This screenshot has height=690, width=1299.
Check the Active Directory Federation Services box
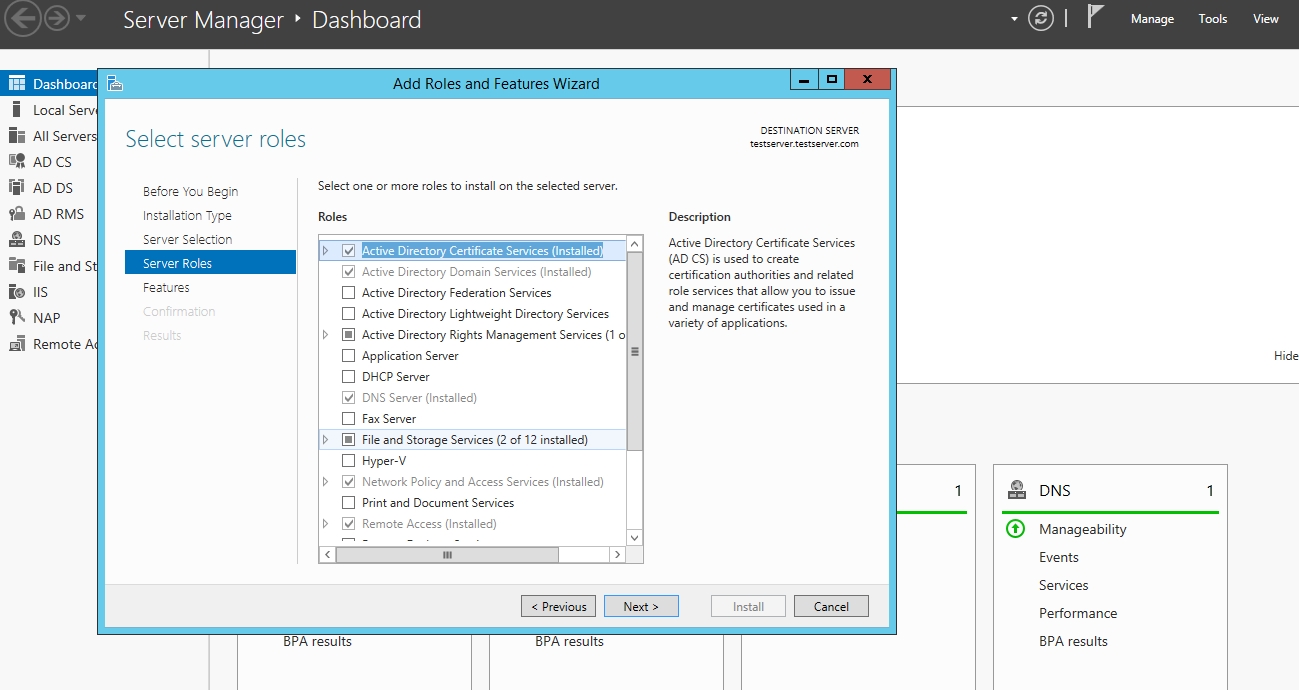coord(348,293)
